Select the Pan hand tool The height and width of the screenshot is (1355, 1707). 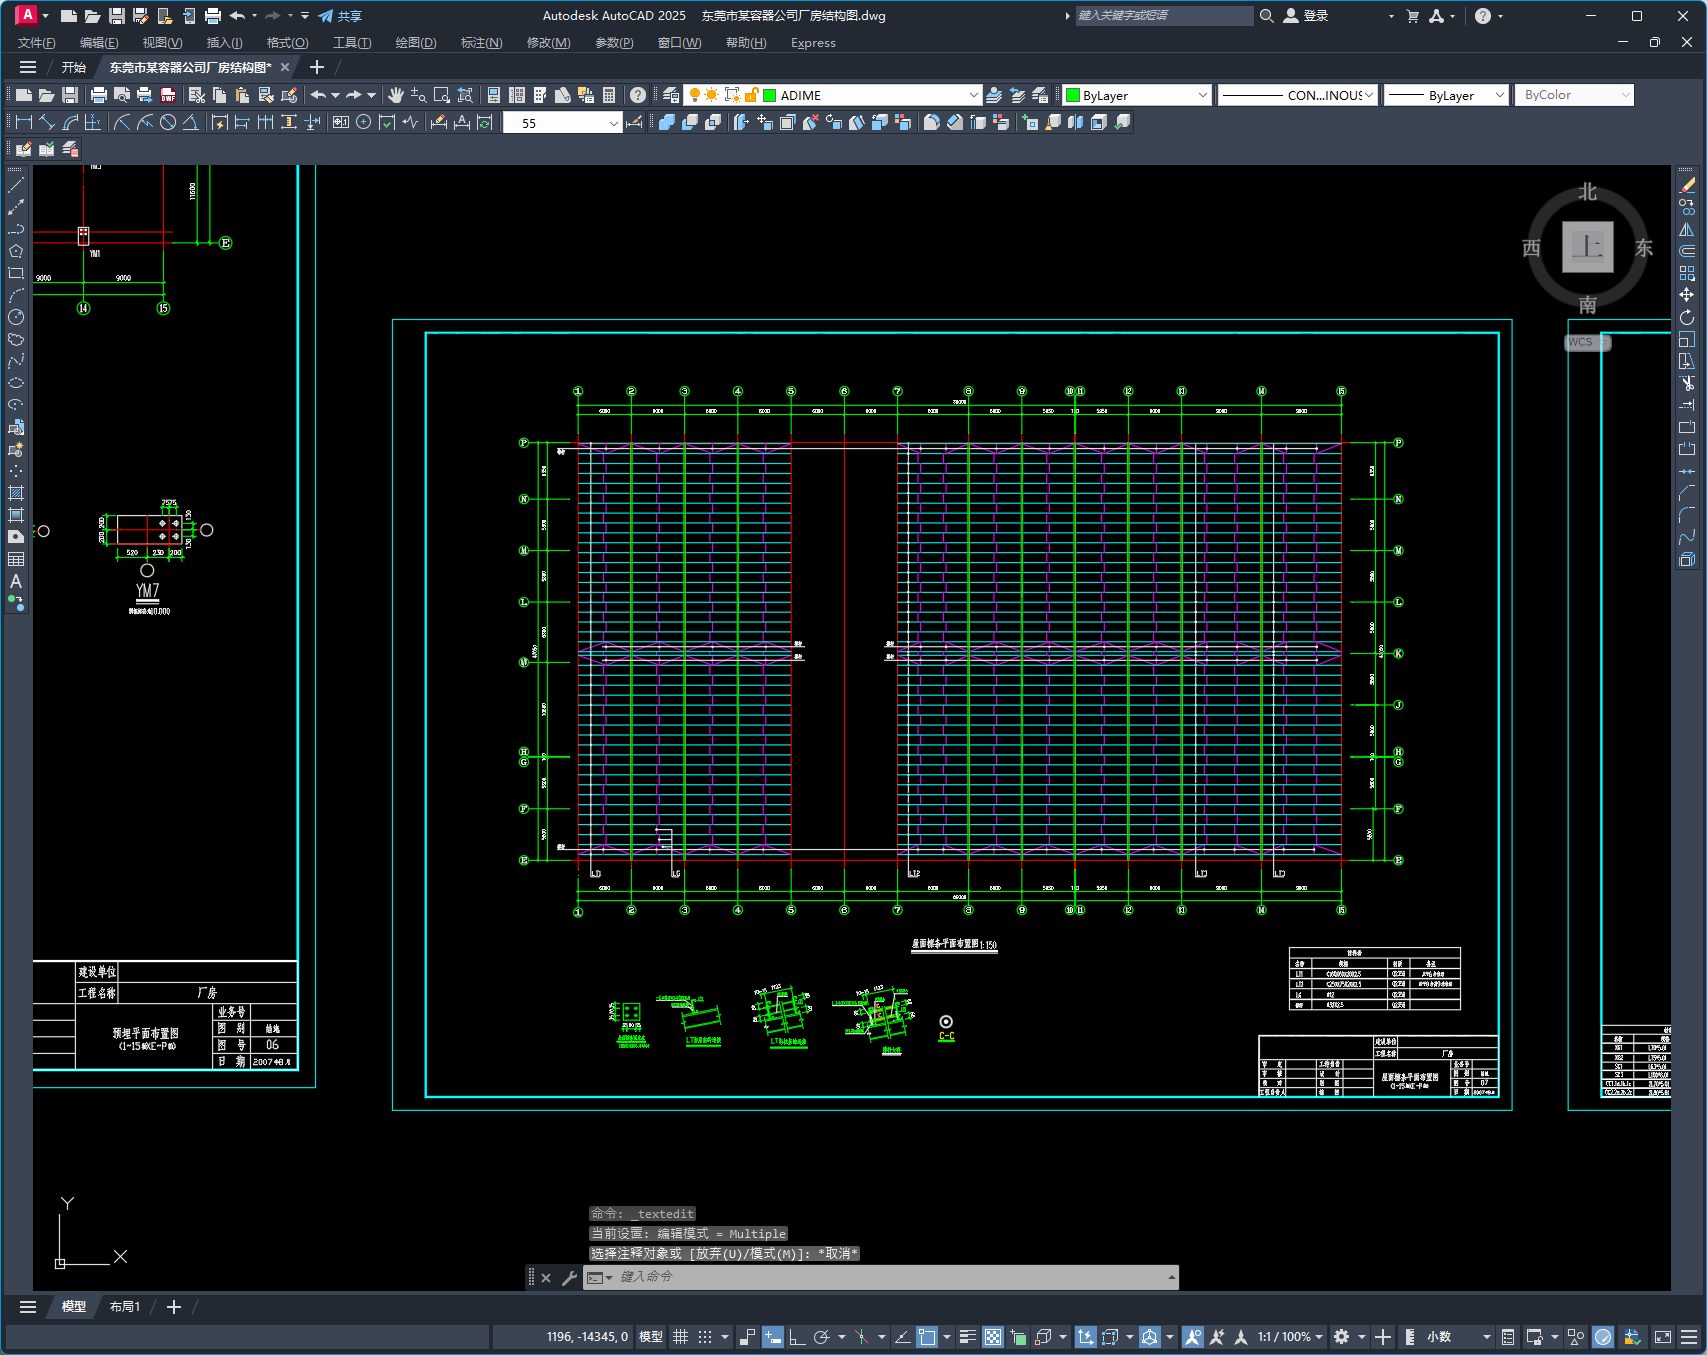[396, 95]
